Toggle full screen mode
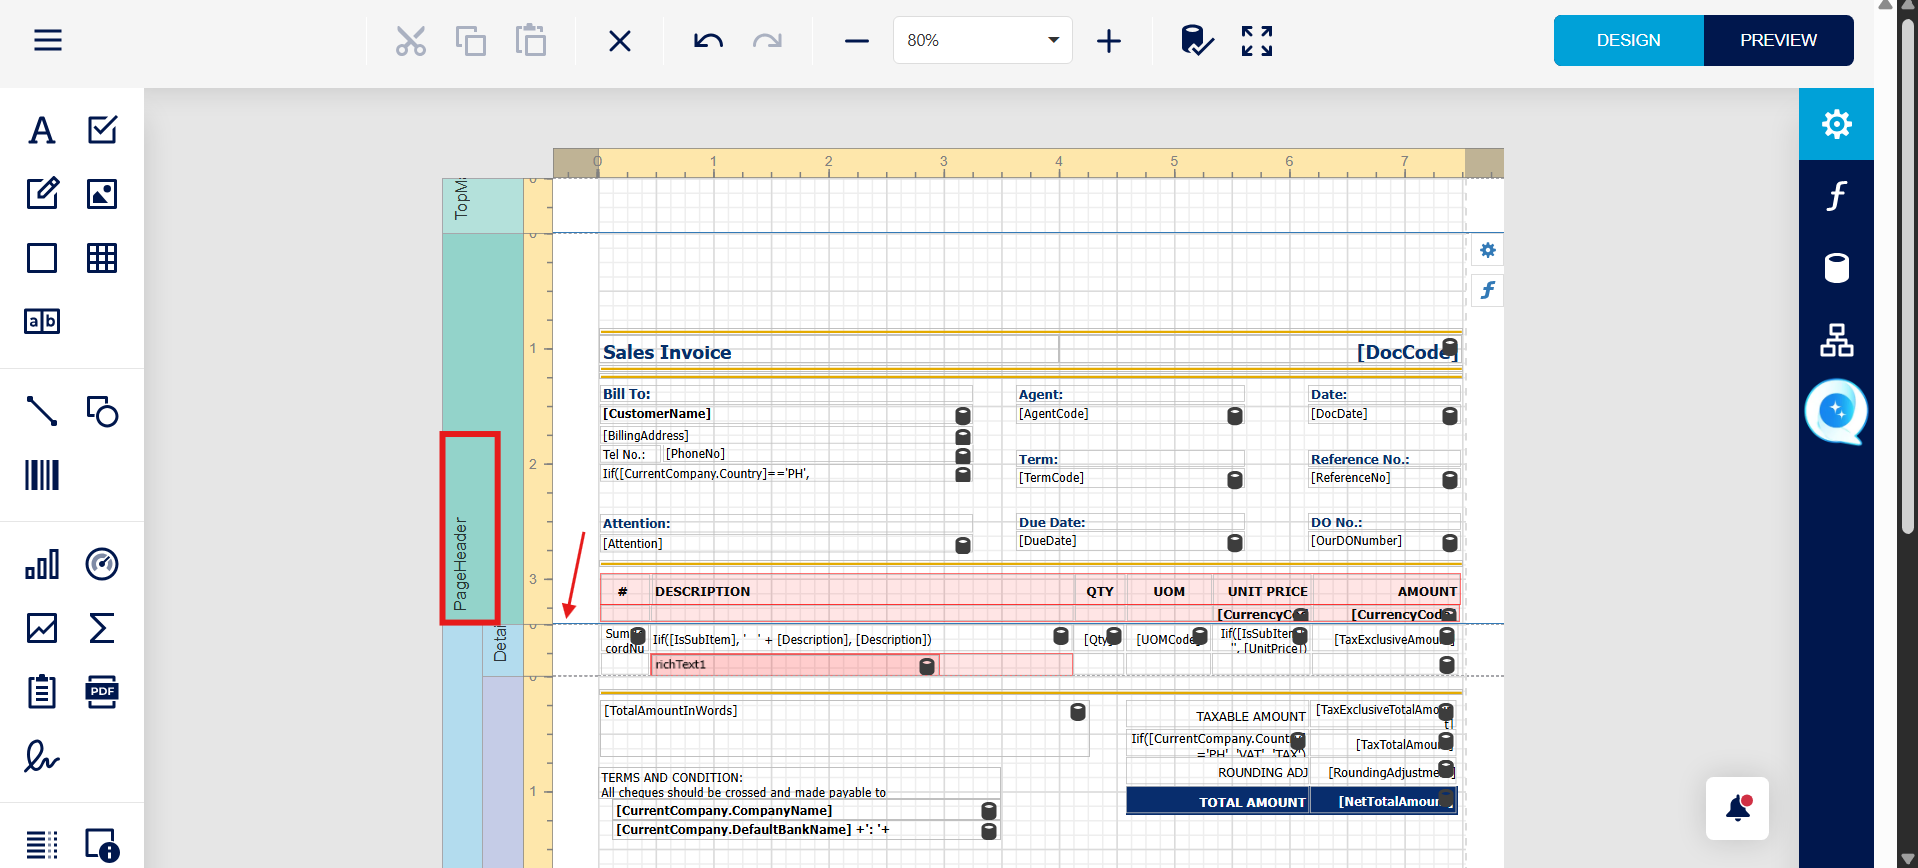This screenshot has height=868, width=1918. pos(1257,41)
